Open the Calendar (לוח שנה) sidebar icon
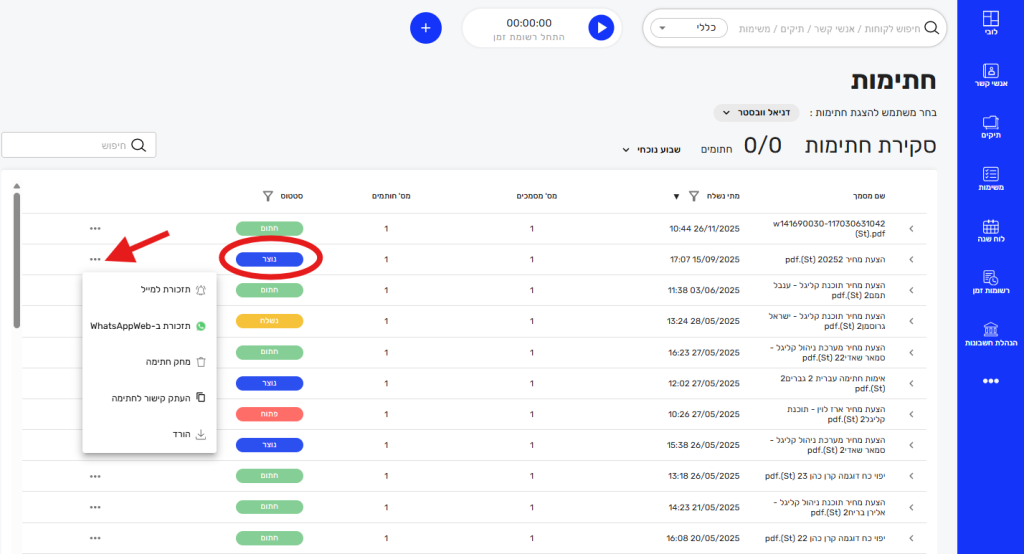Viewport: 1024px width, 554px height. click(x=990, y=231)
